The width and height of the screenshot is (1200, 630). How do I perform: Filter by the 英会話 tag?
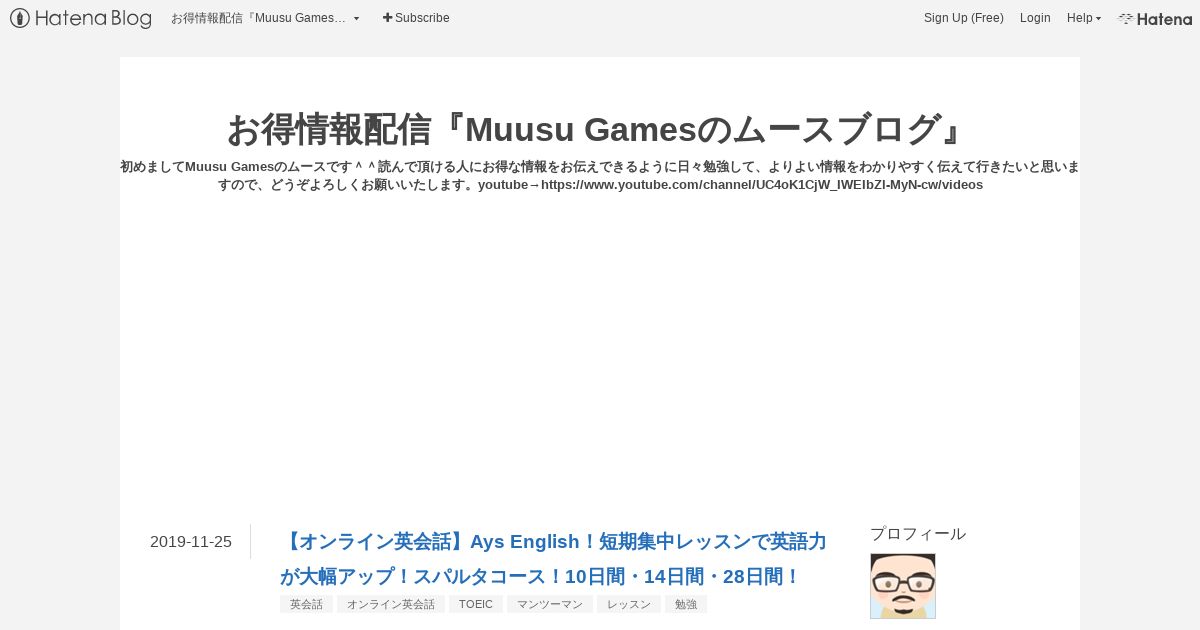(x=306, y=604)
